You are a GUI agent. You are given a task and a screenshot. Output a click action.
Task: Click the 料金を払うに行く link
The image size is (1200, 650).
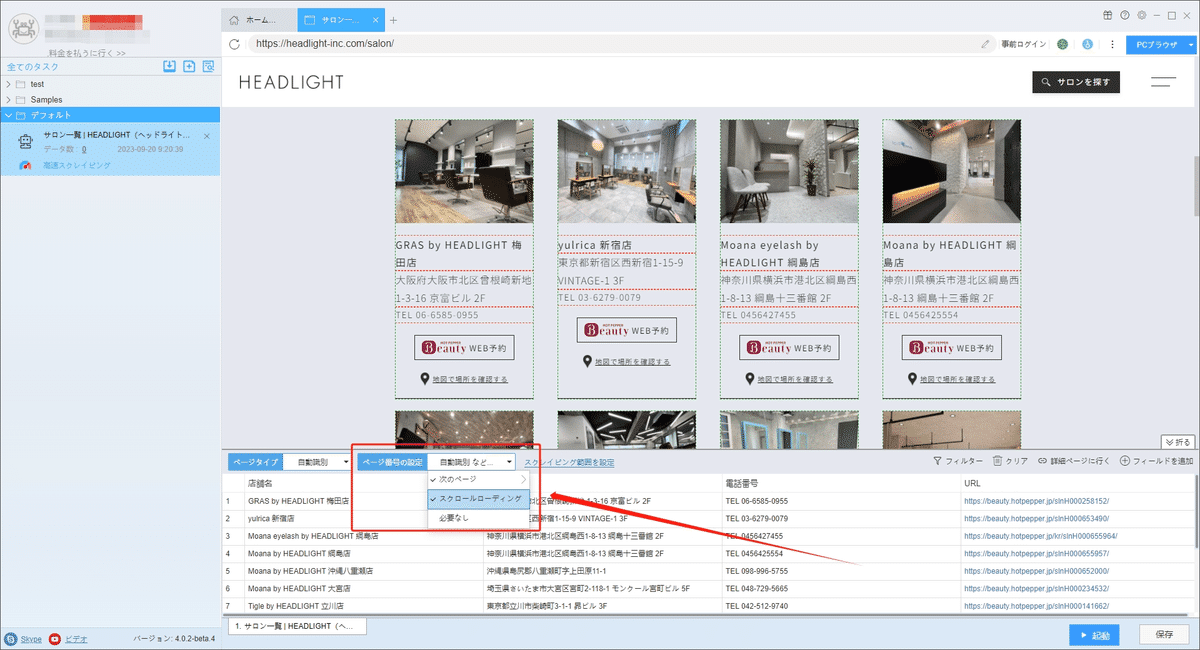click(x=87, y=52)
